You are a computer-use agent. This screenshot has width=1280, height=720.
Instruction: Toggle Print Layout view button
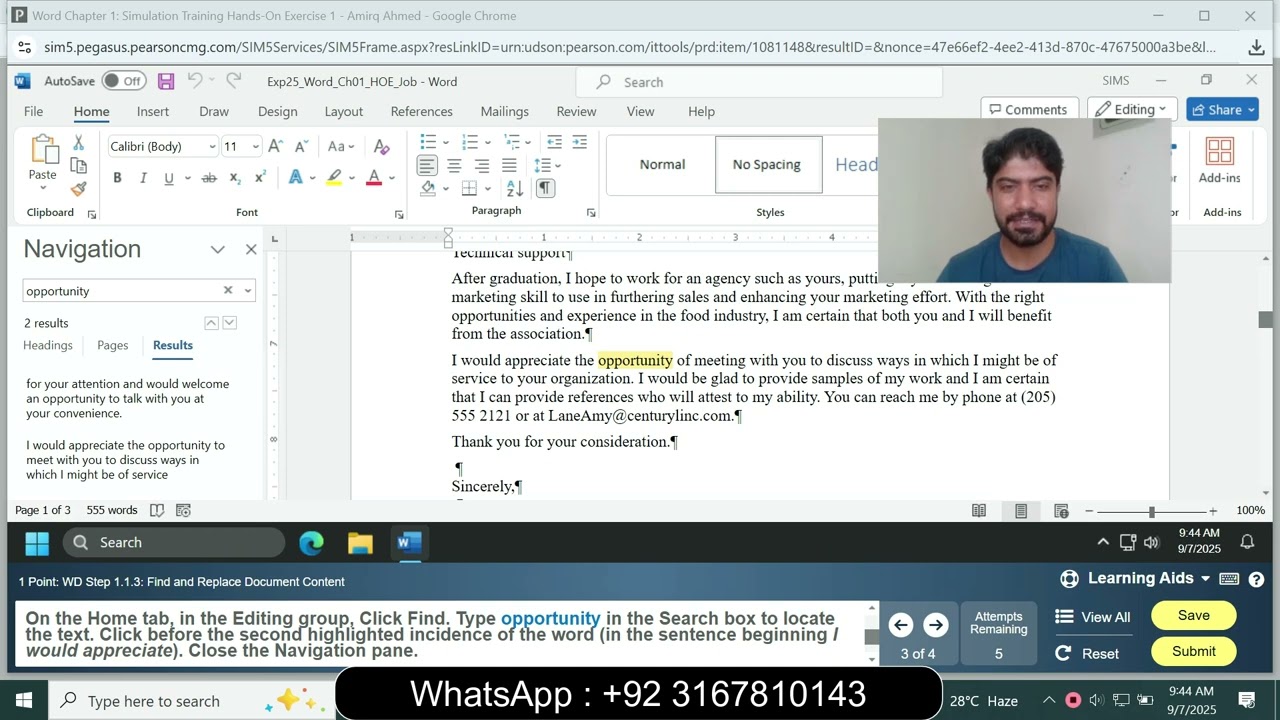point(1020,511)
